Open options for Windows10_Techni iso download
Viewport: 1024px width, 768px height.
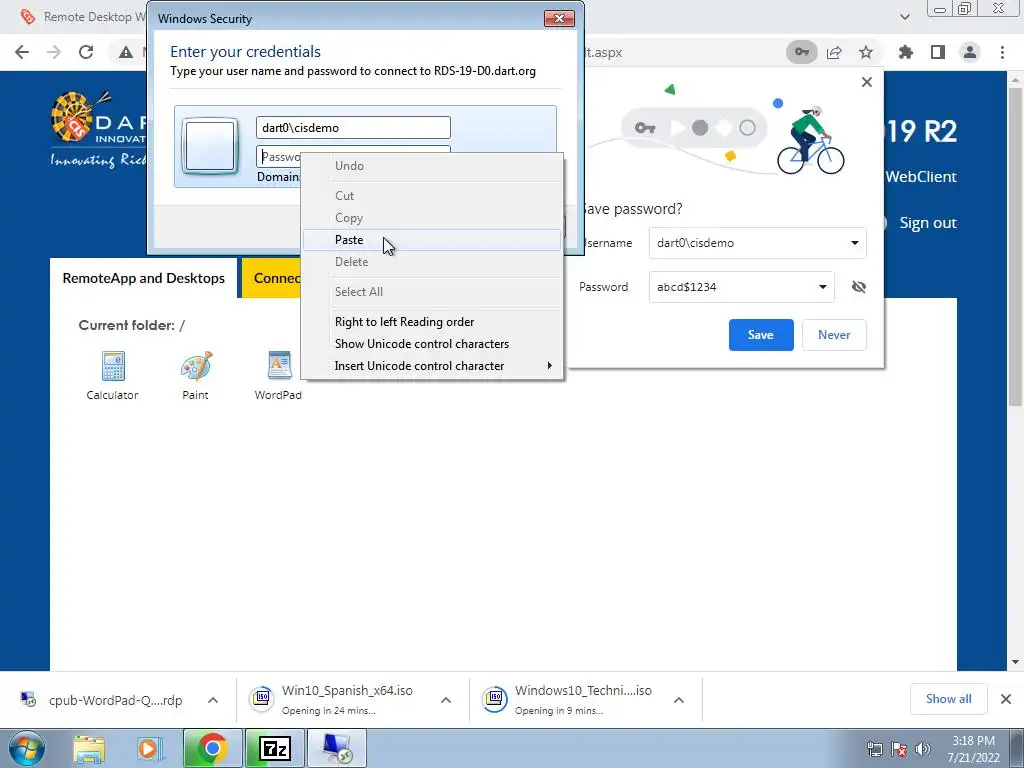pos(679,700)
